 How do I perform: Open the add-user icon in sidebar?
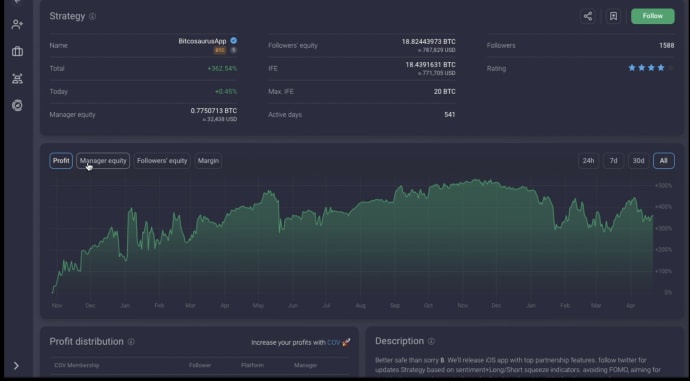click(17, 24)
